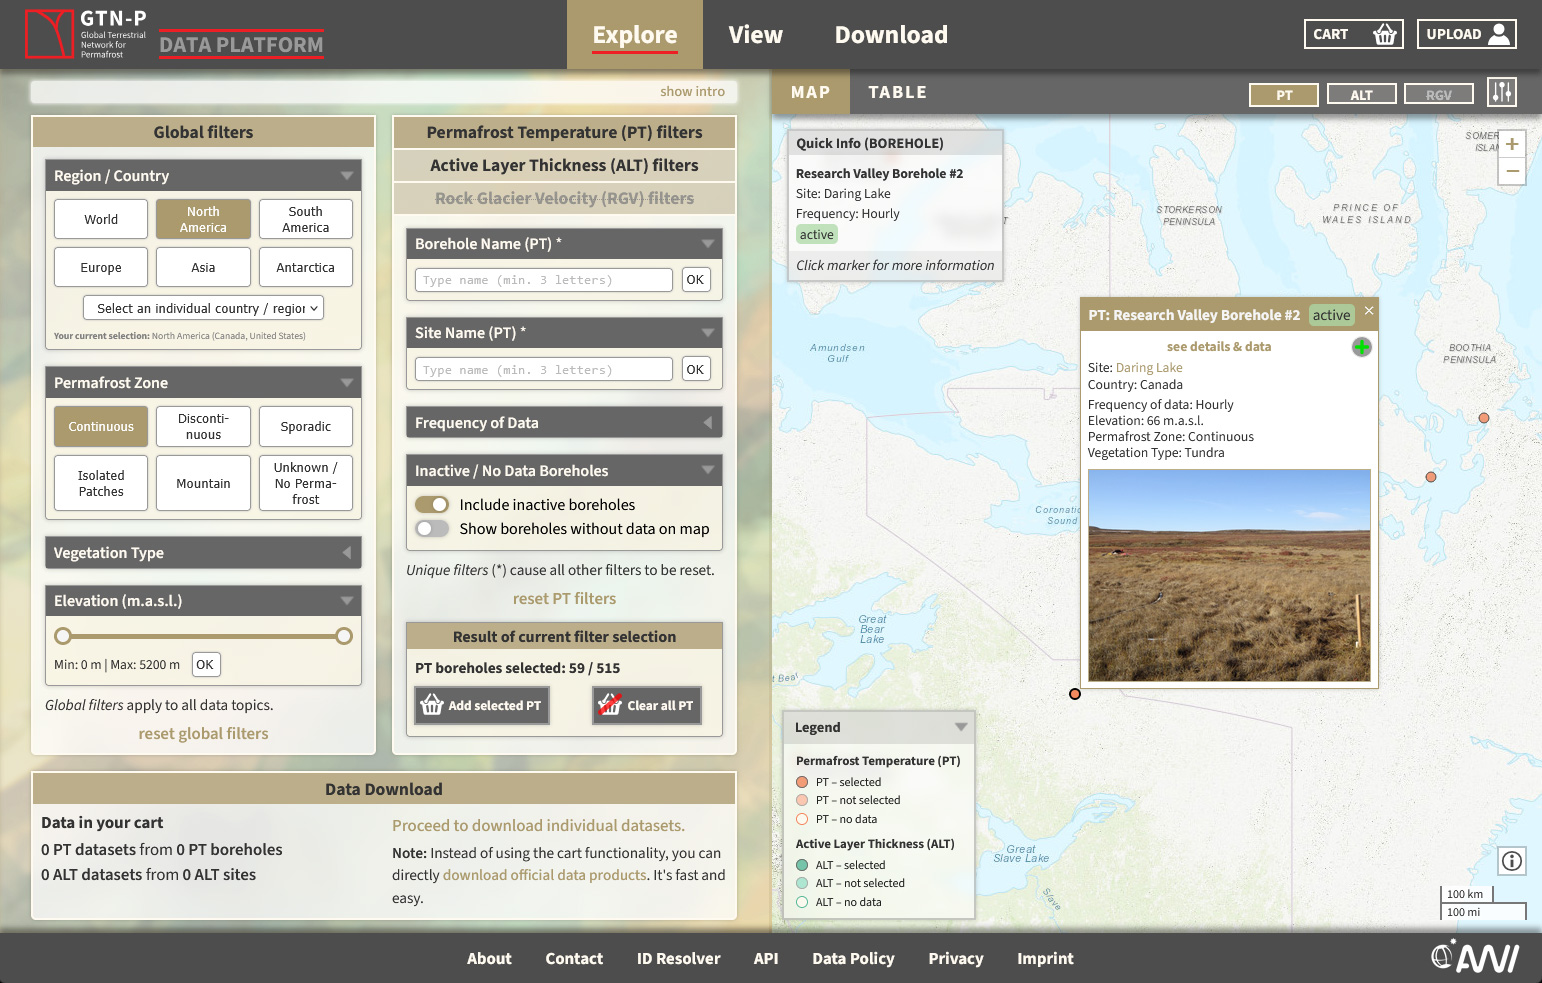1542x983 pixels.
Task: Toggle Include inactive boreholes switch
Action: tap(432, 505)
